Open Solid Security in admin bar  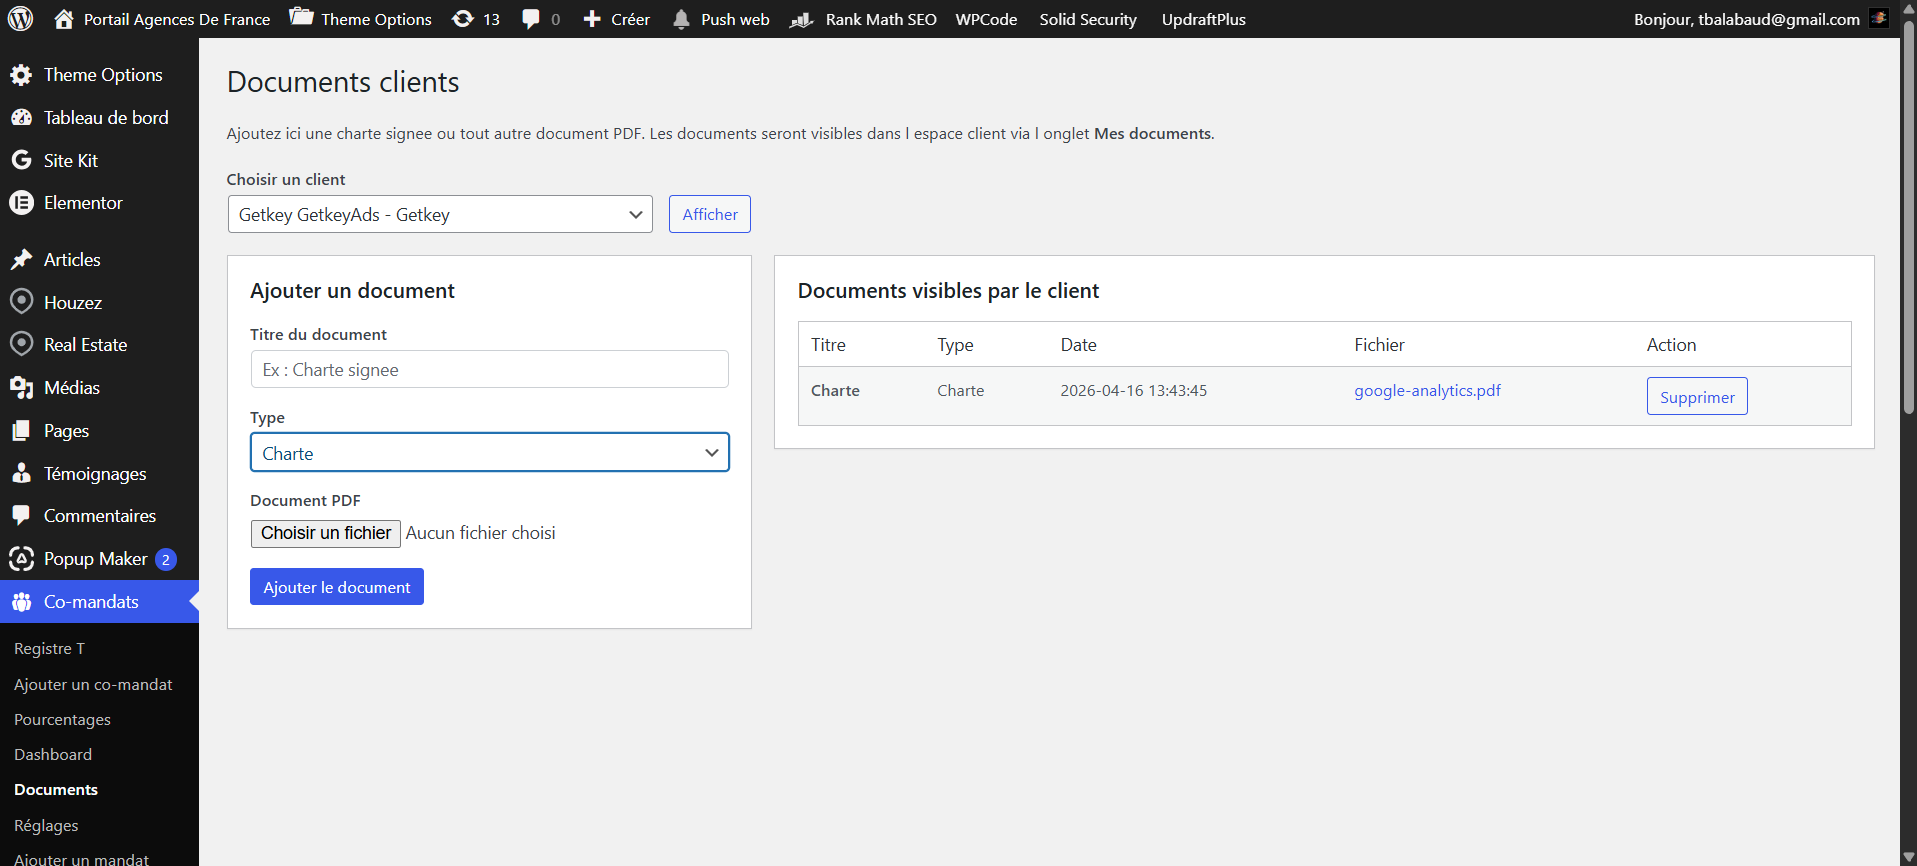(1088, 19)
